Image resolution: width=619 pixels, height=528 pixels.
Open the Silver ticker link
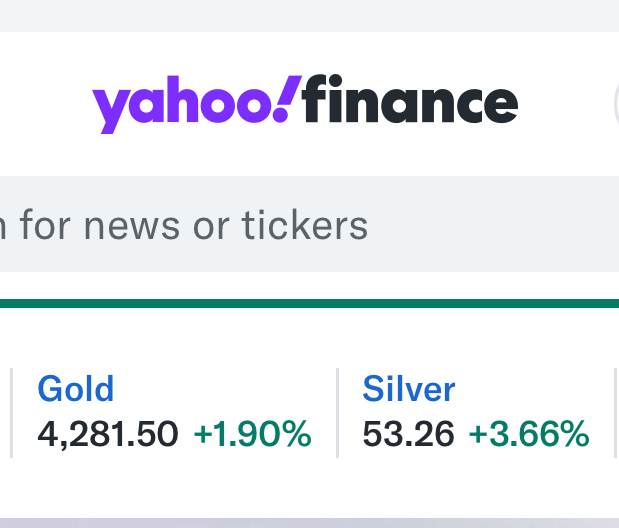tap(409, 388)
